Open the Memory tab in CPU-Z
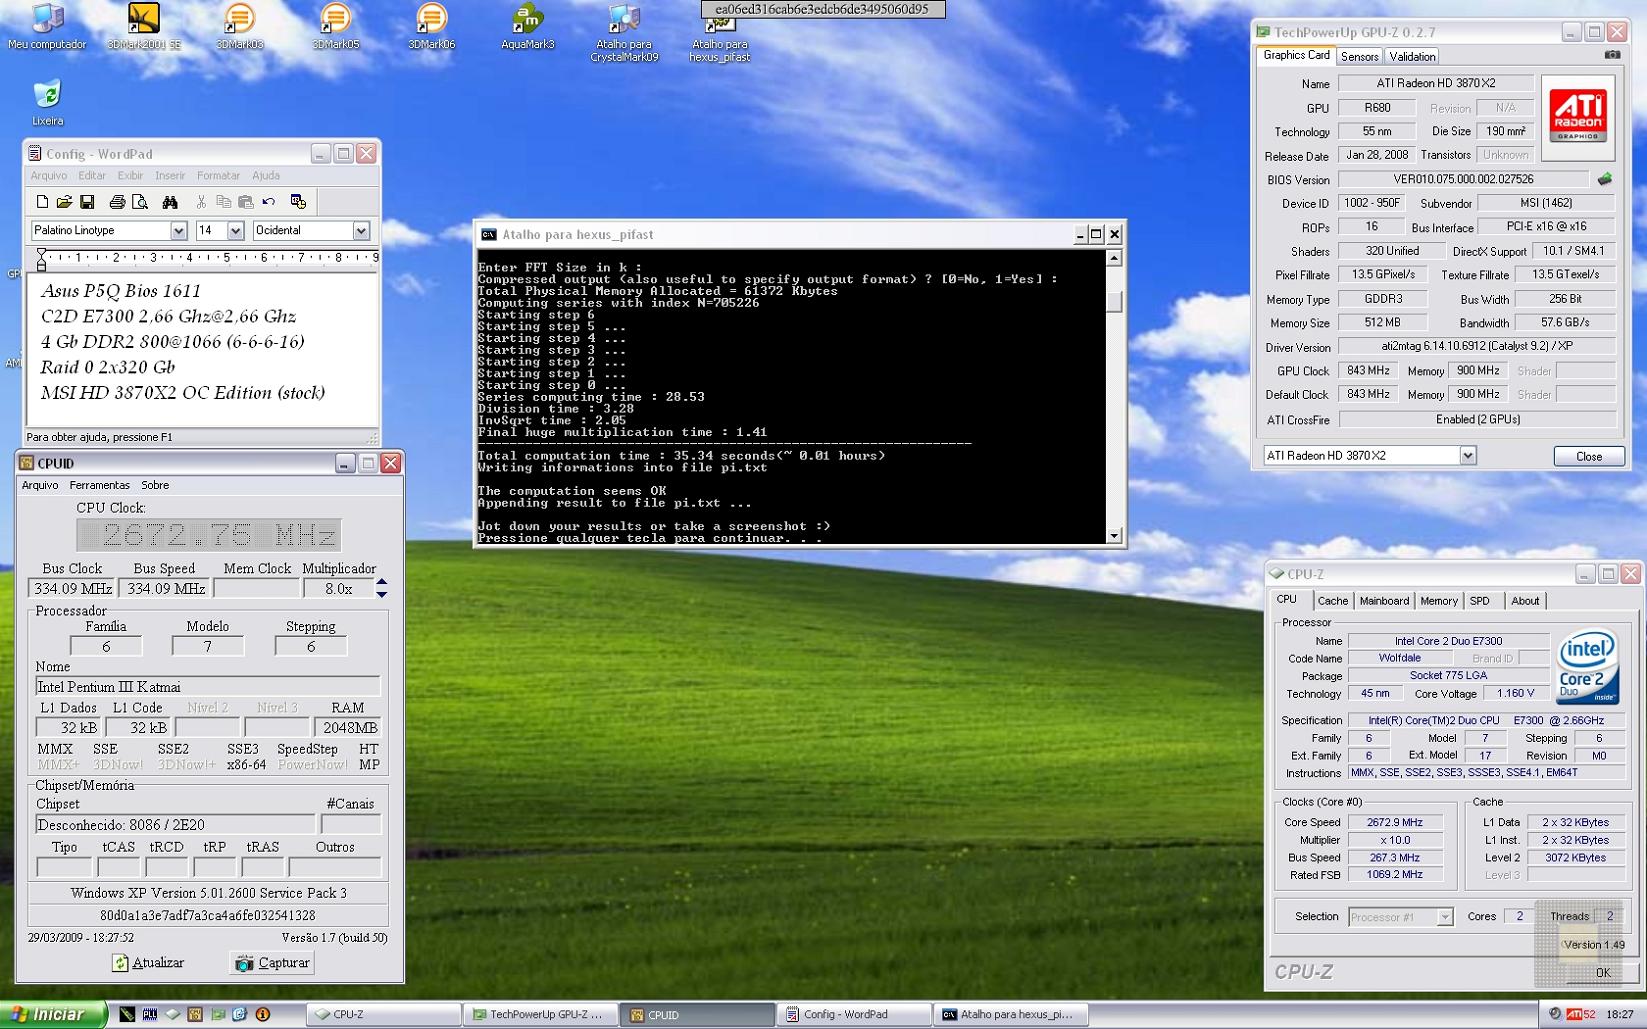The width and height of the screenshot is (1647, 1029). click(1438, 601)
